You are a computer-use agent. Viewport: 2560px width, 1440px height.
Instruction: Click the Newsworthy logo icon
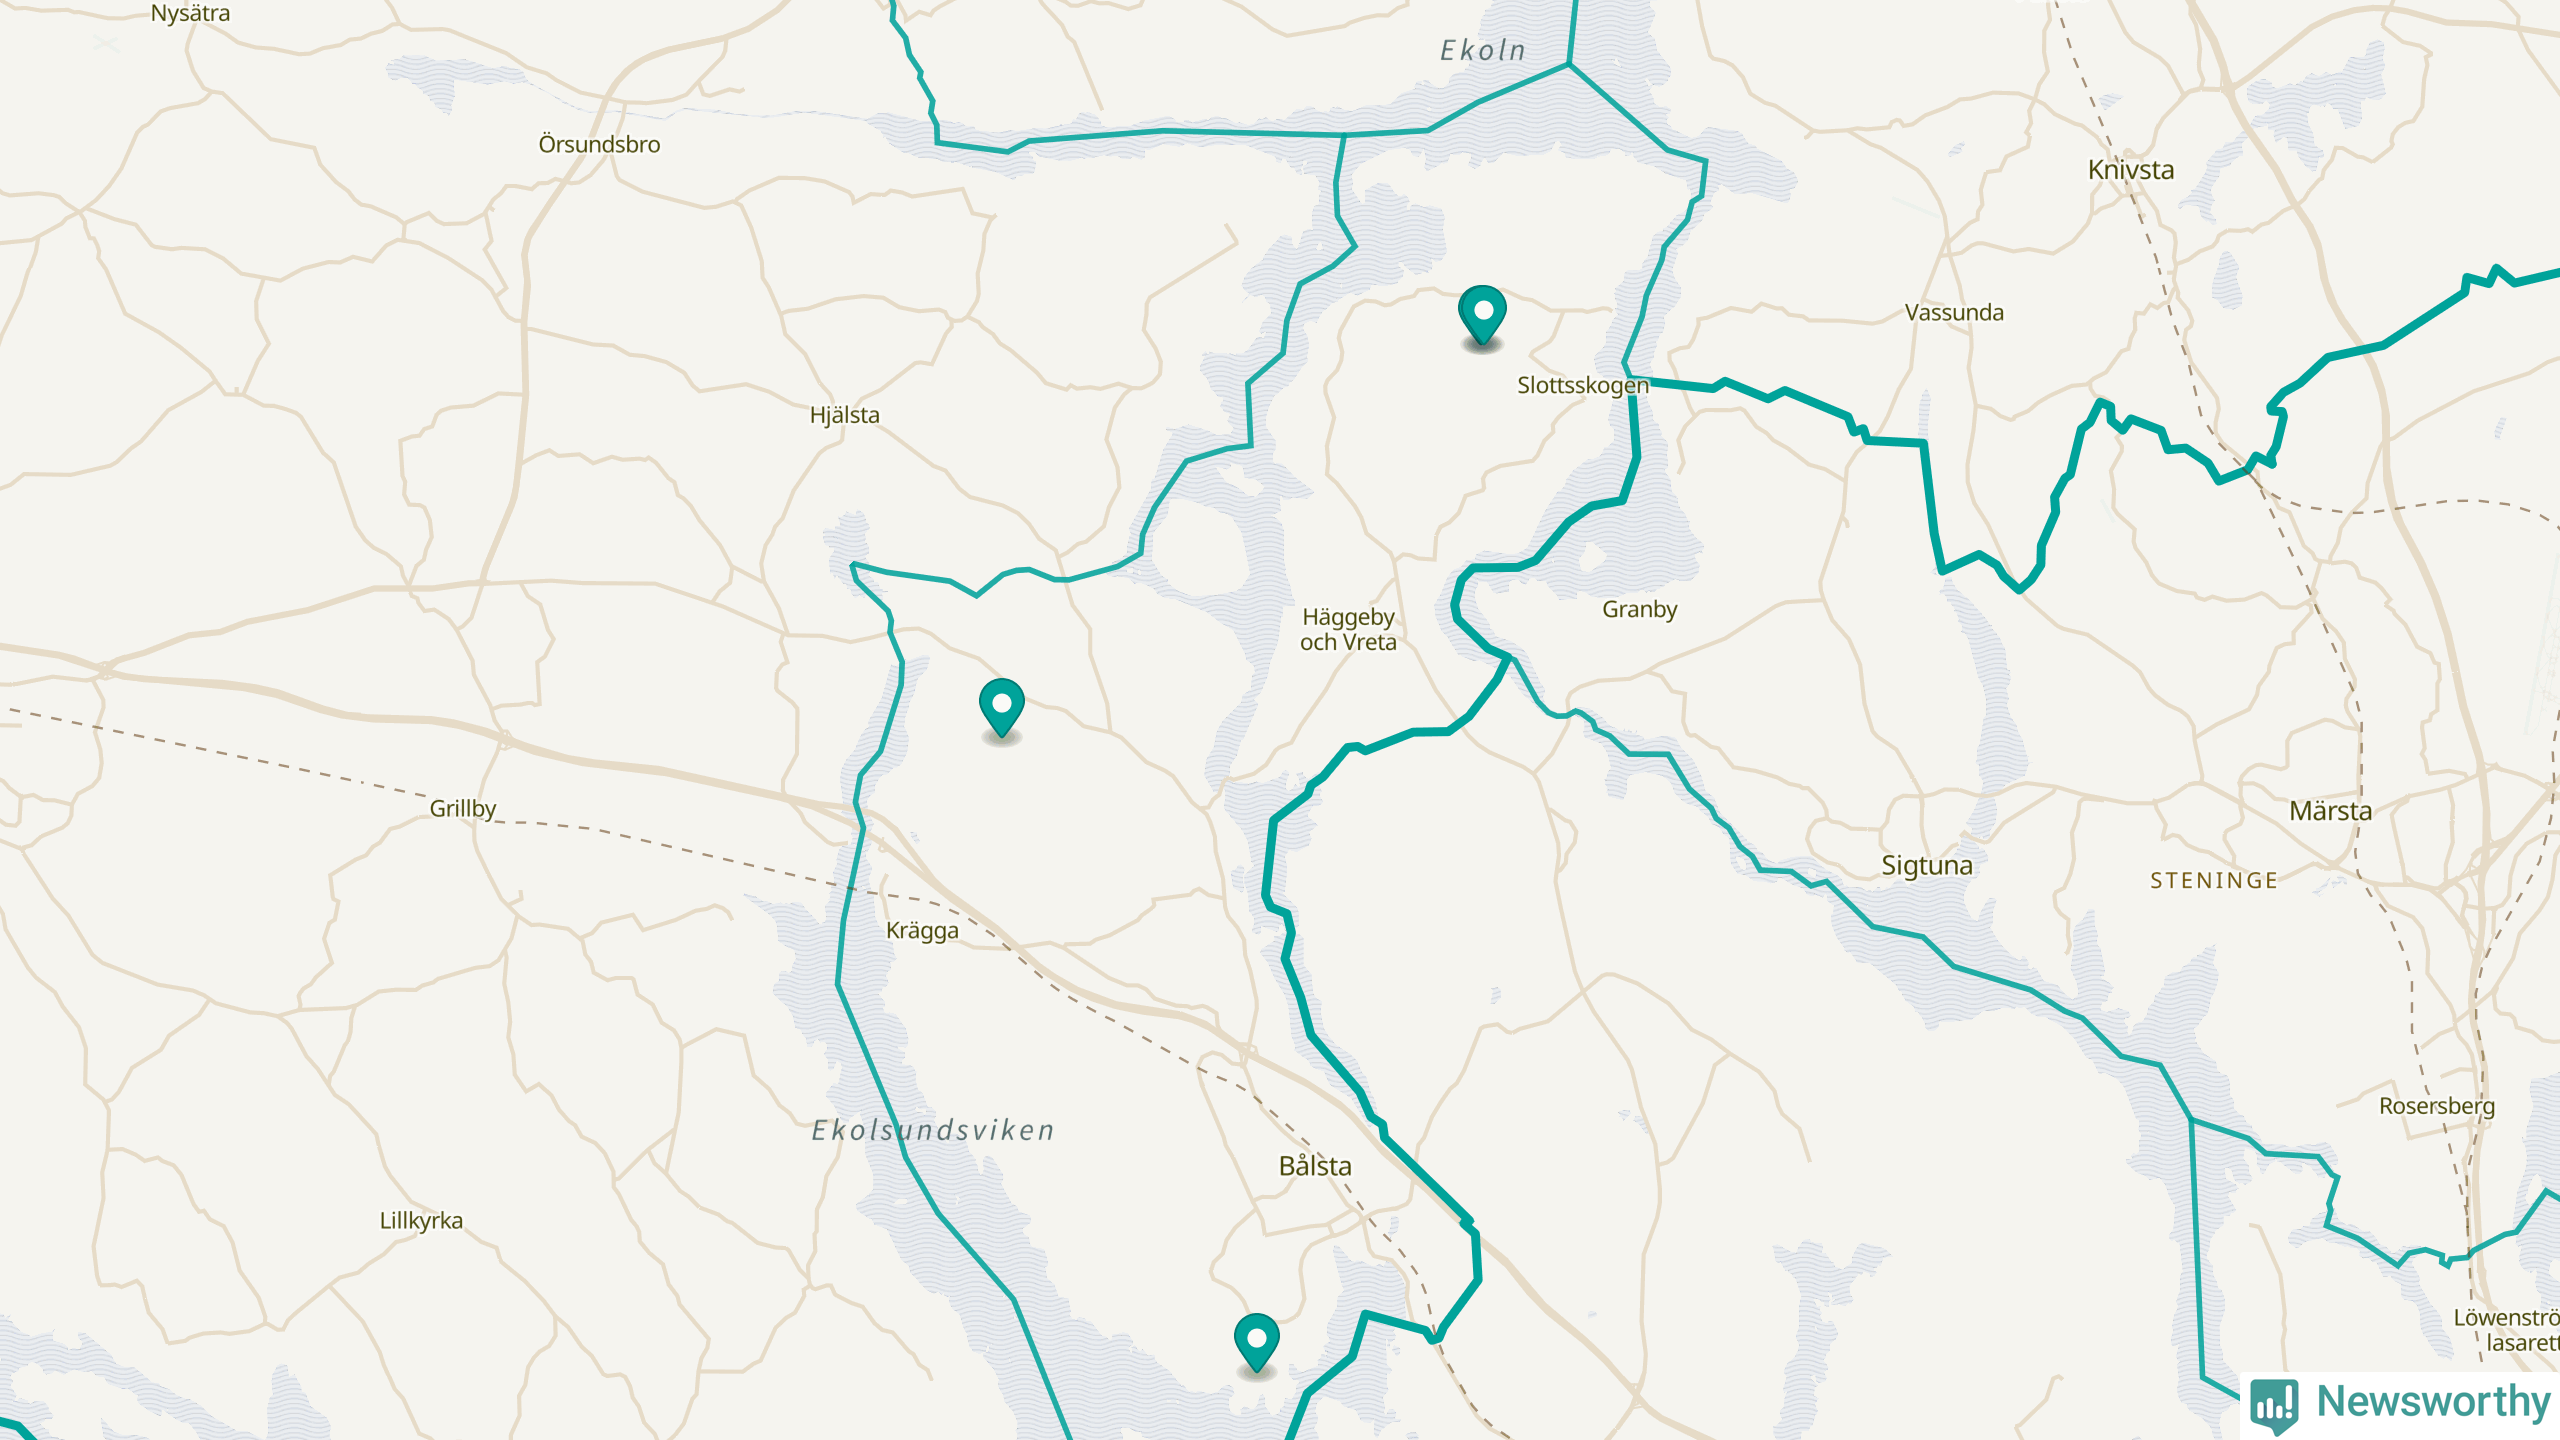(x=2274, y=1404)
